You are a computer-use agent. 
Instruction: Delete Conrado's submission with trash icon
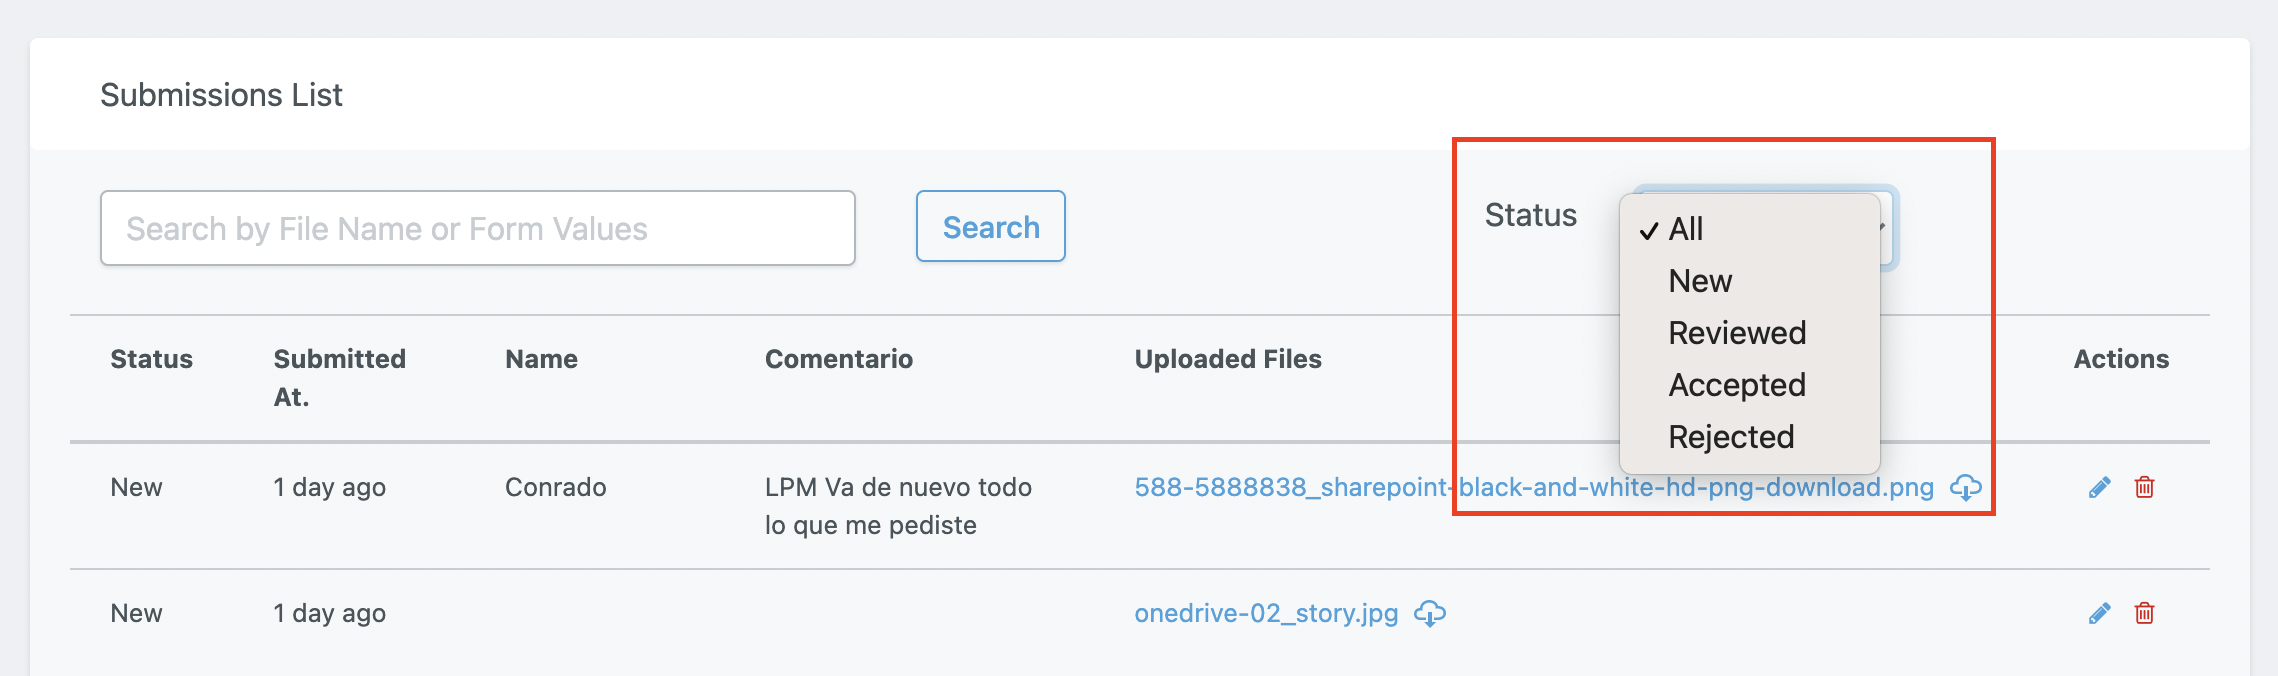tap(2144, 487)
